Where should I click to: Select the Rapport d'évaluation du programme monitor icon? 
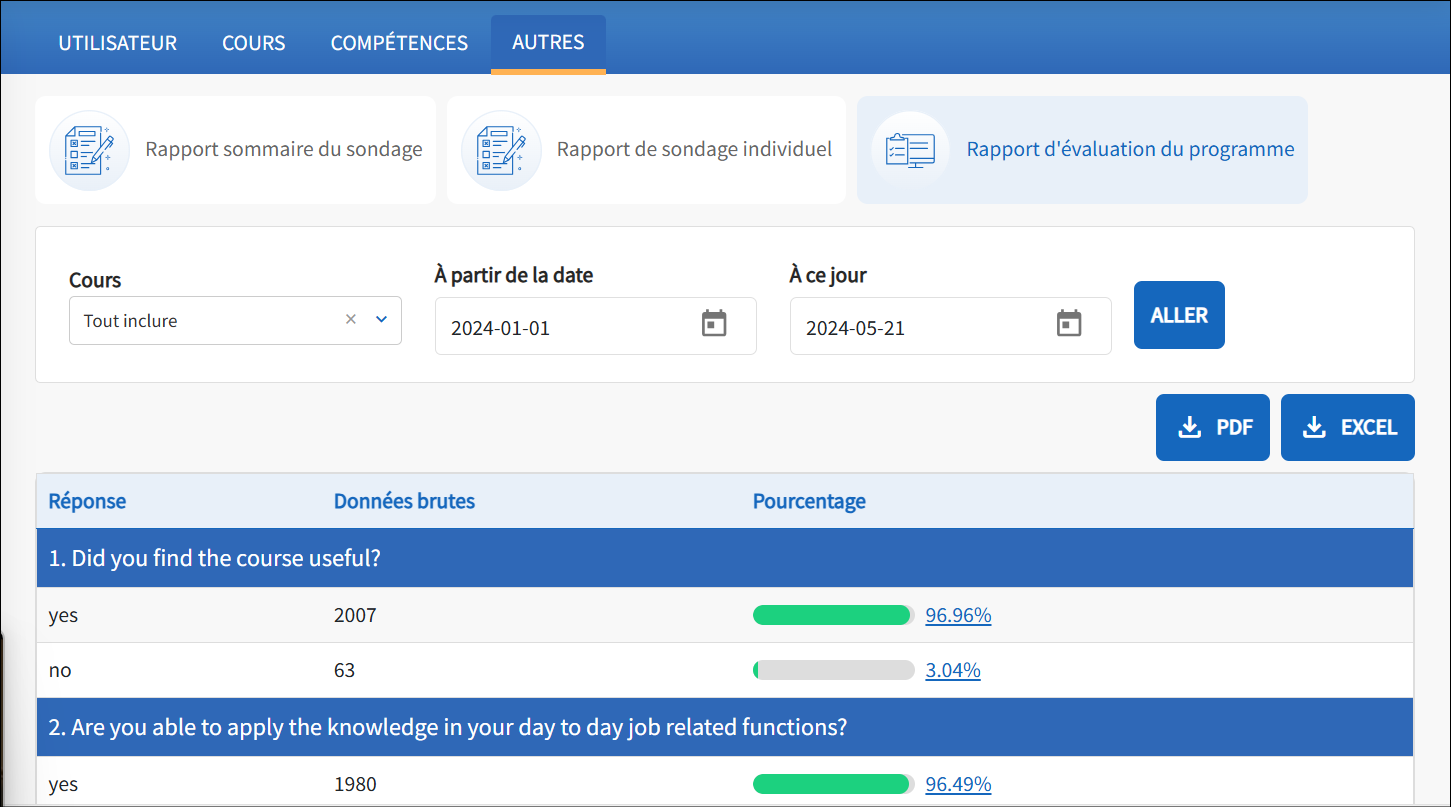coord(910,149)
